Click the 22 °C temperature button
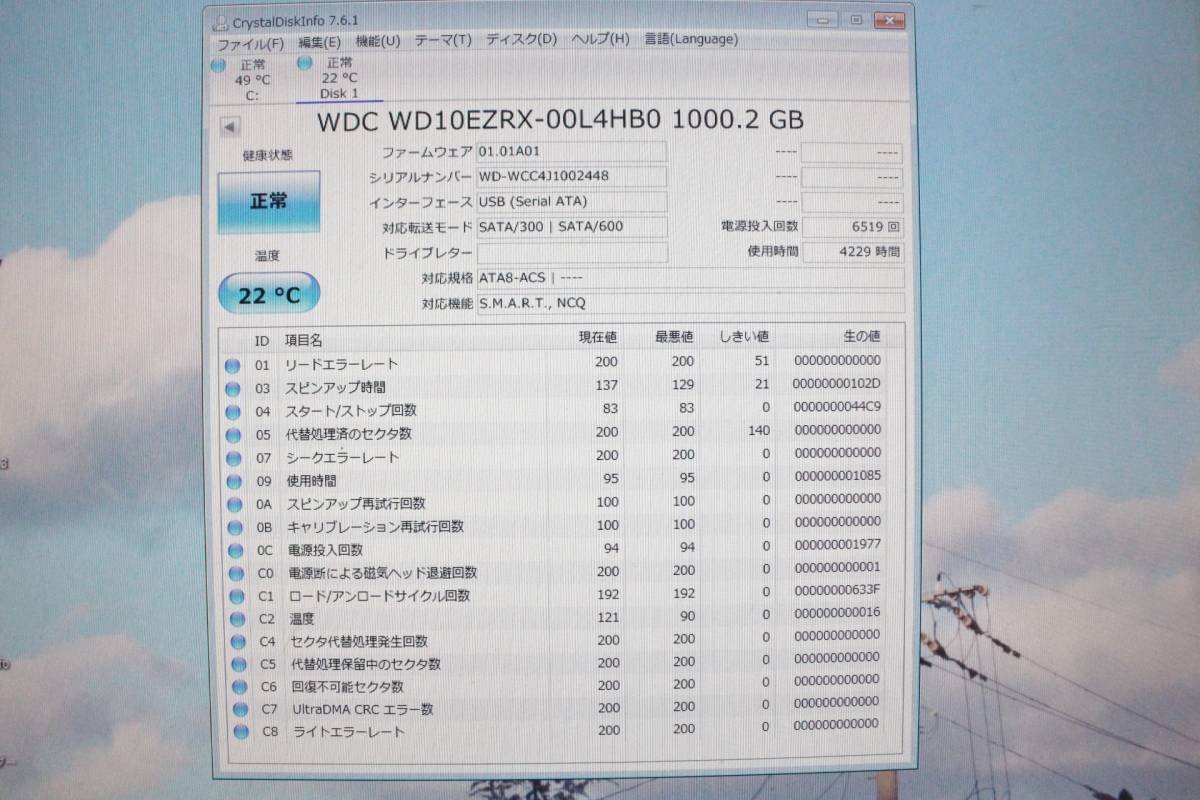 pos(269,294)
